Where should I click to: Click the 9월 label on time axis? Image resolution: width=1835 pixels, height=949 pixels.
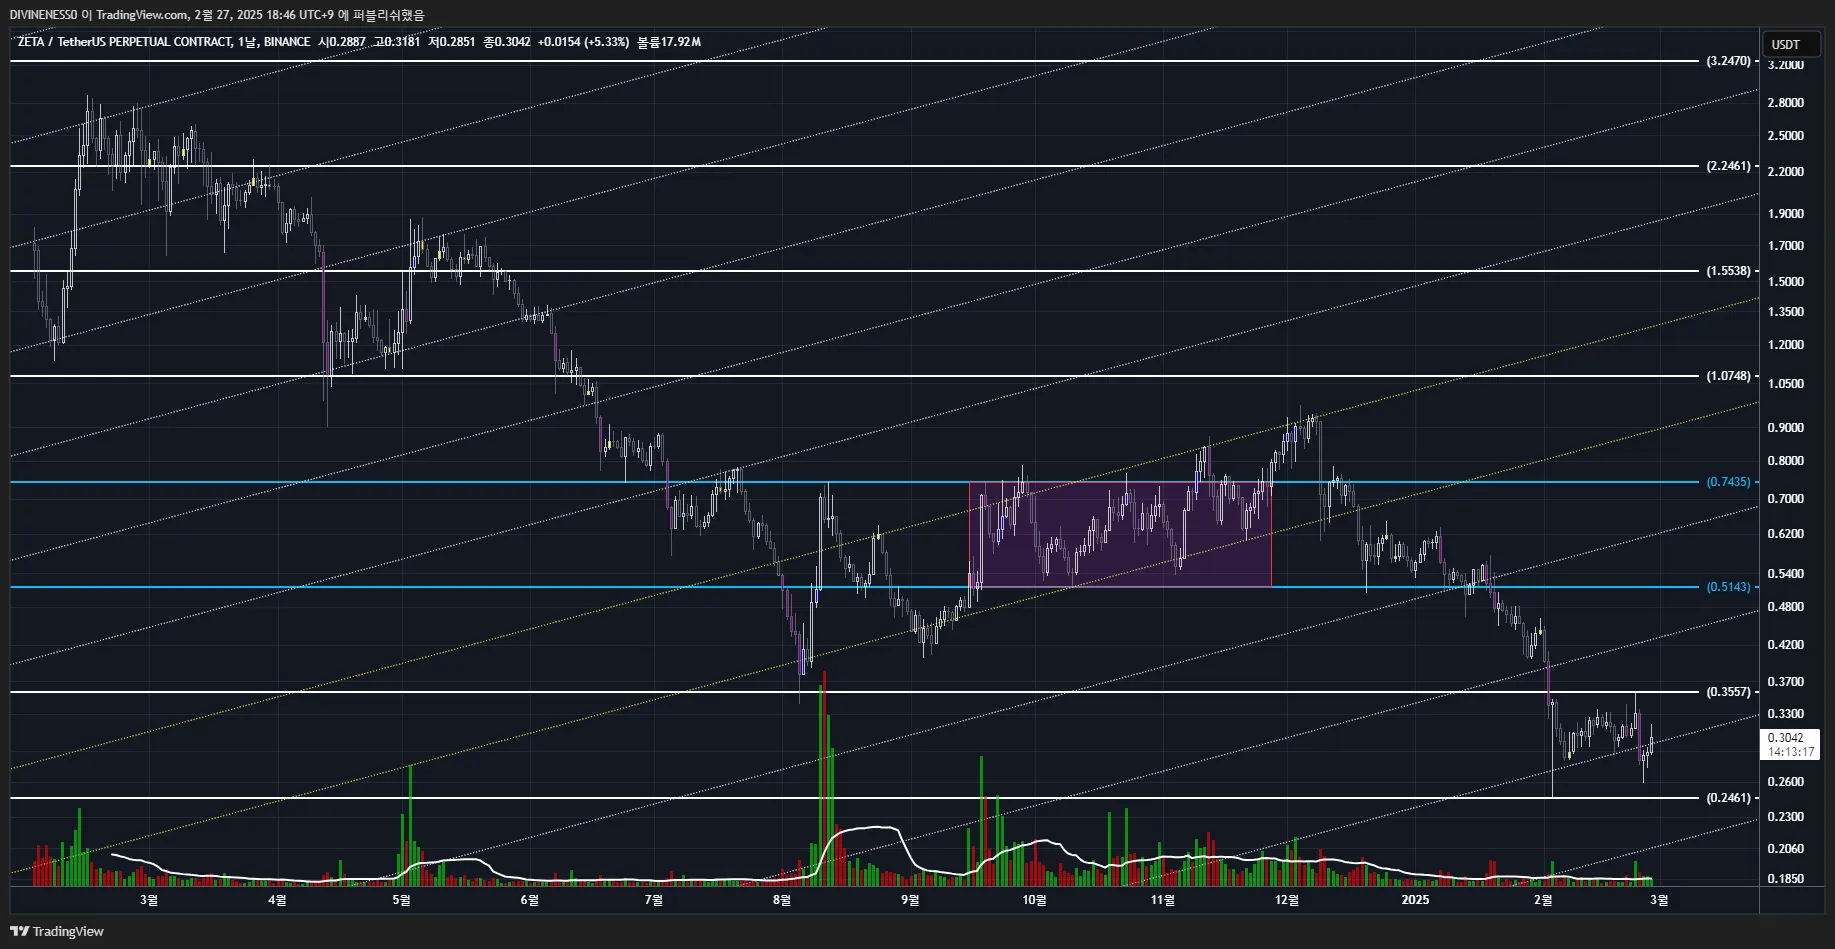click(x=910, y=900)
